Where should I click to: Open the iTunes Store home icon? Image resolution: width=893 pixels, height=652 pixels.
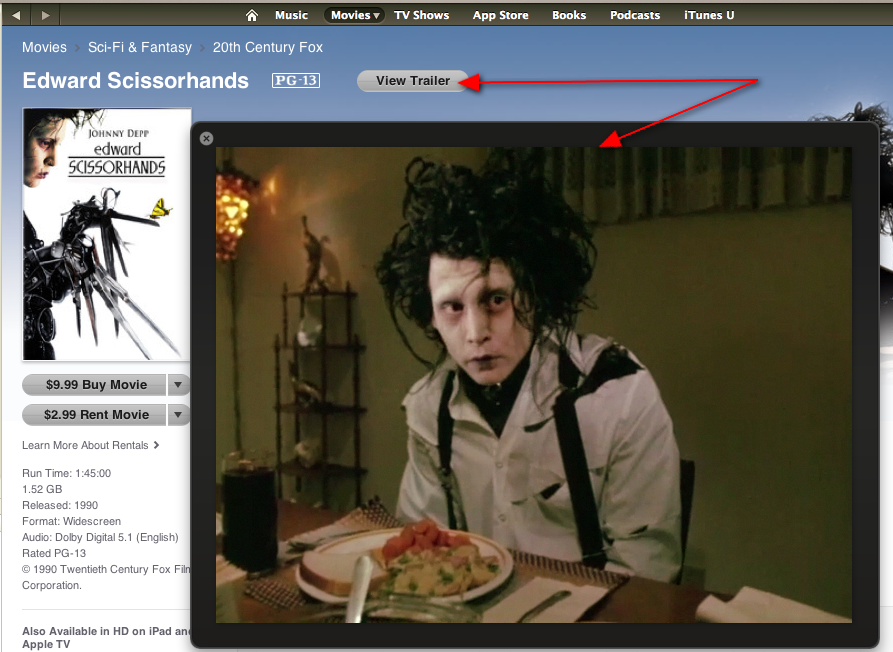click(252, 15)
